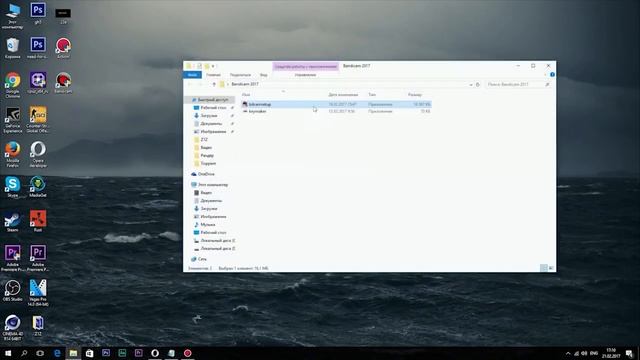Image resolution: width=640 pixels, height=360 pixels.
Task: Switch ENG input language indicator
Action: click(x=594, y=353)
